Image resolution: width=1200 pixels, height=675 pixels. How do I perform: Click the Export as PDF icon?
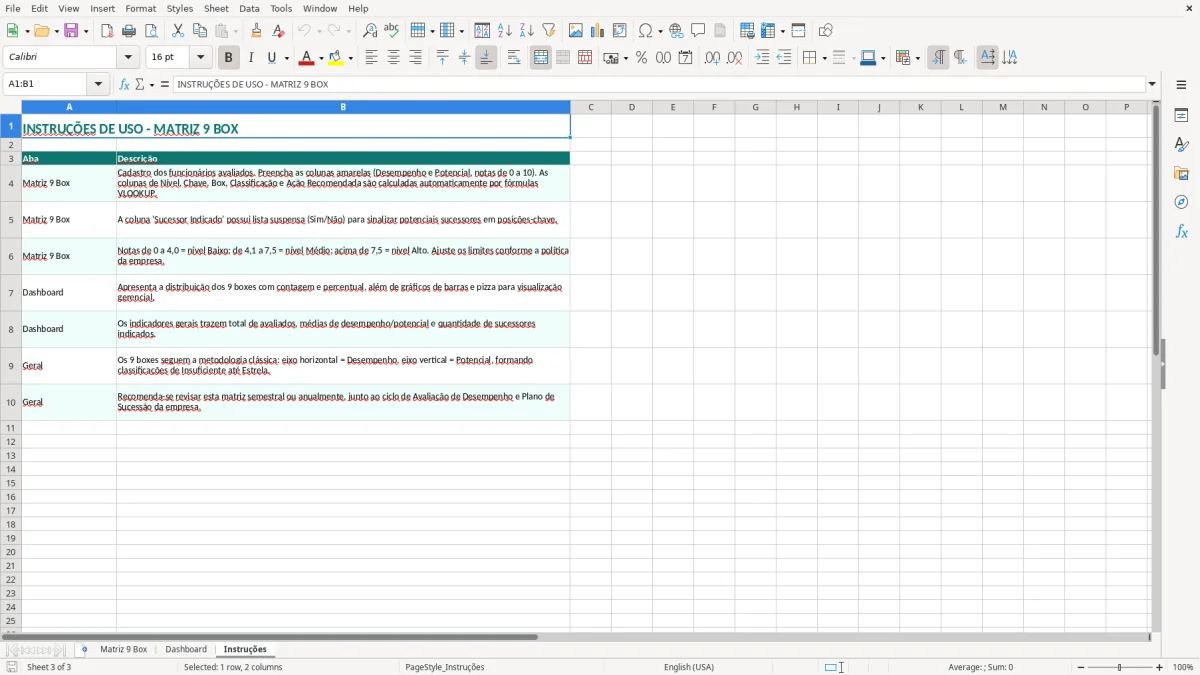click(x=107, y=31)
